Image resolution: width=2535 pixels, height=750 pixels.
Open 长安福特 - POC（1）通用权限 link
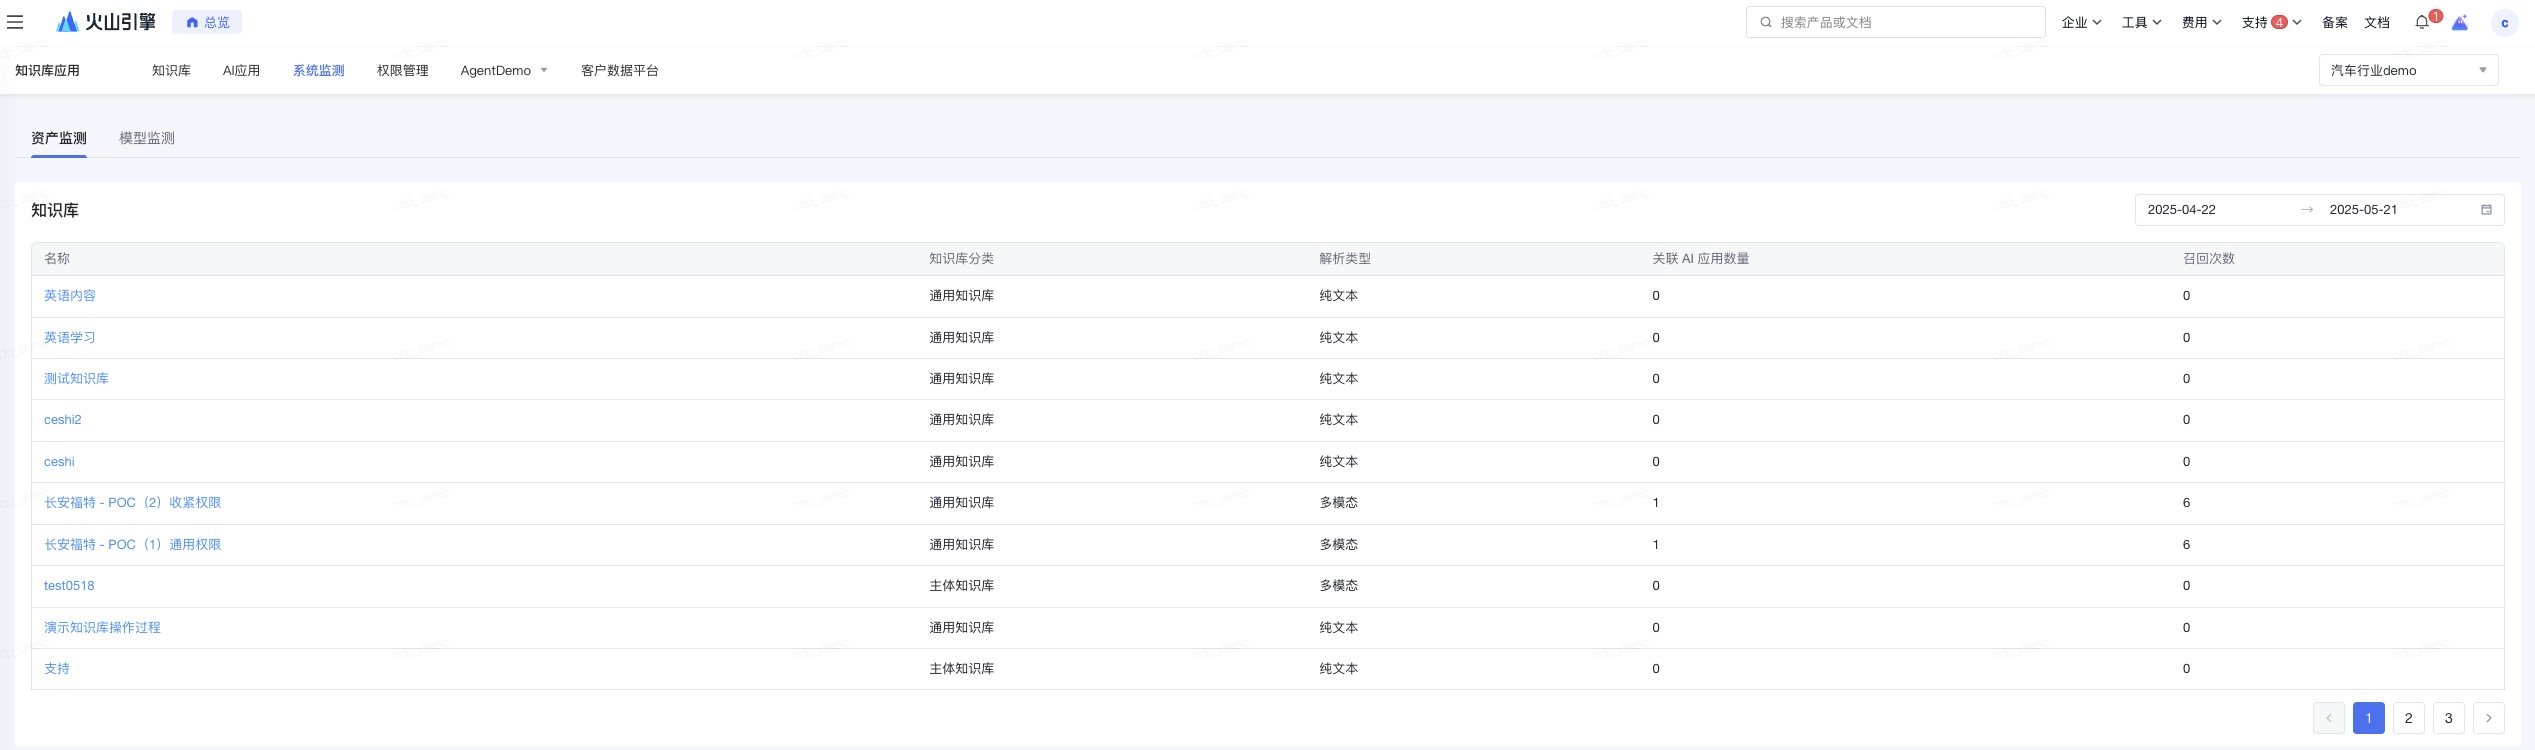click(x=132, y=544)
